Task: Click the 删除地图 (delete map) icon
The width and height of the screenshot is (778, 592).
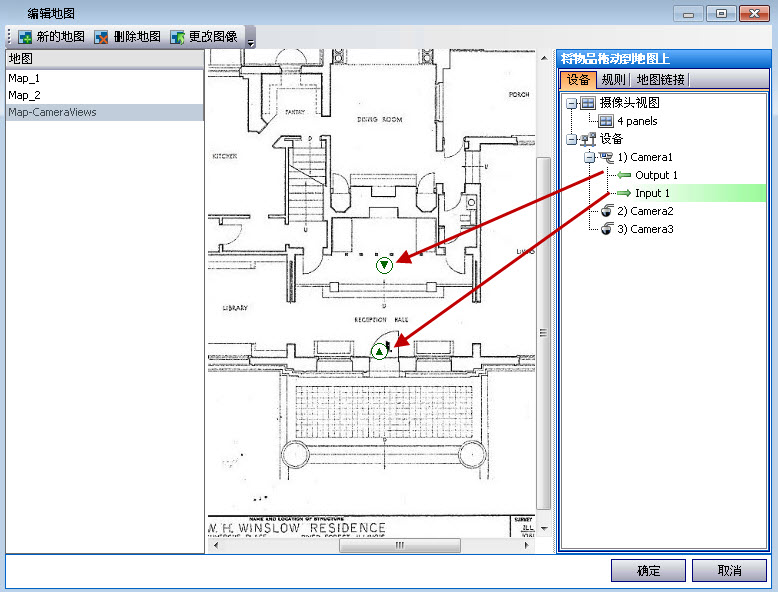Action: pyautogui.click(x=101, y=37)
